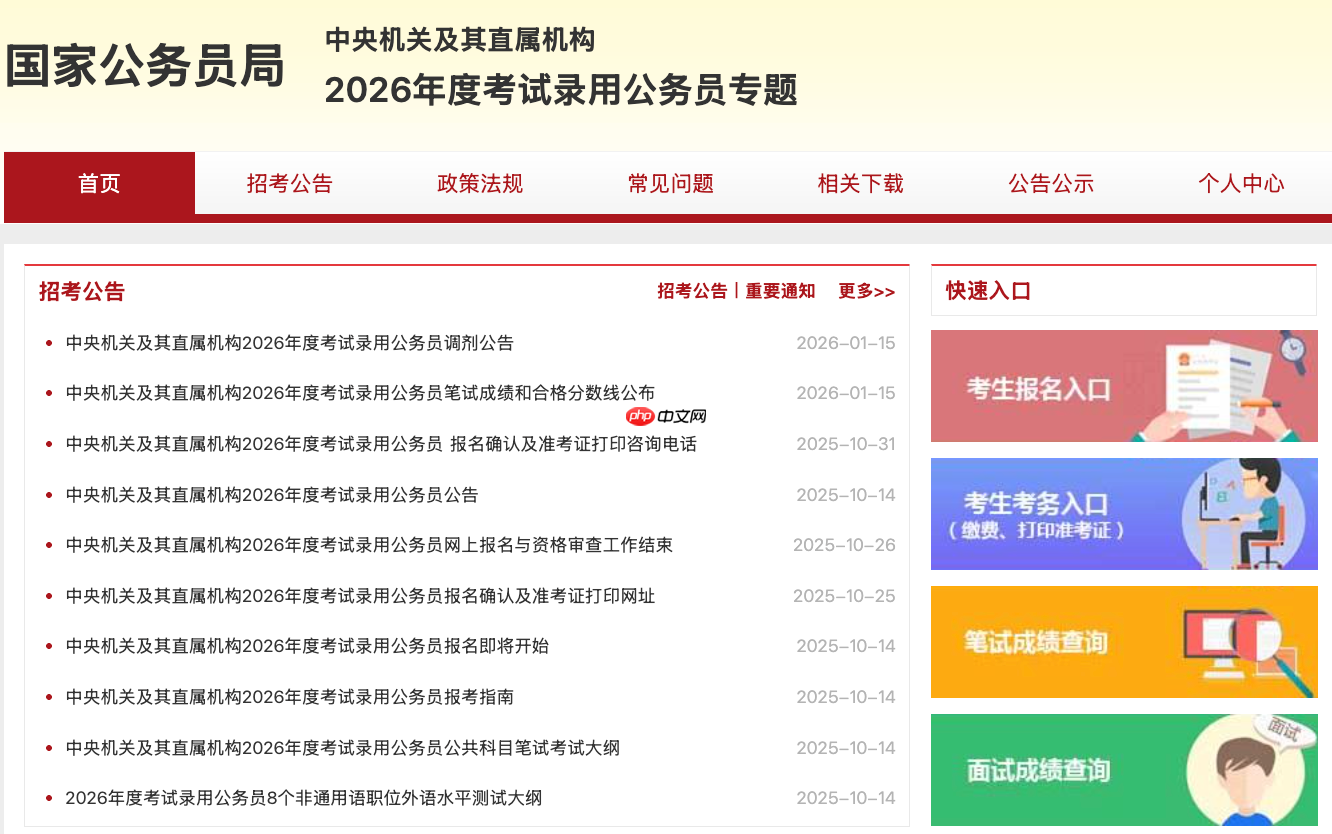Open the 常见问题 section
Viewport: 1332px width, 834px height.
pos(670,184)
